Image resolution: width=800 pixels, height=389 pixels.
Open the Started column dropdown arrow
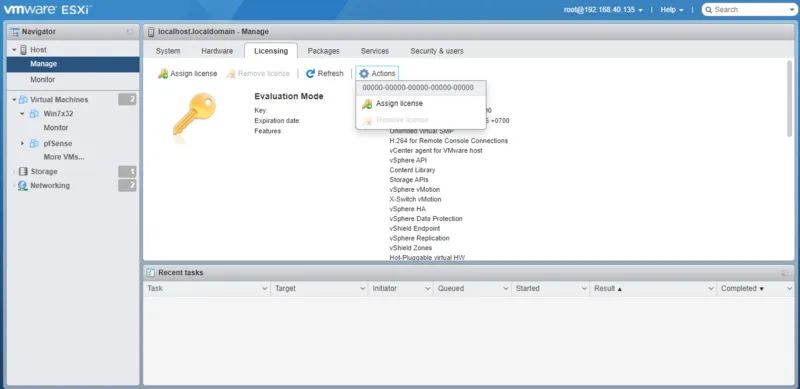pyautogui.click(x=584, y=288)
